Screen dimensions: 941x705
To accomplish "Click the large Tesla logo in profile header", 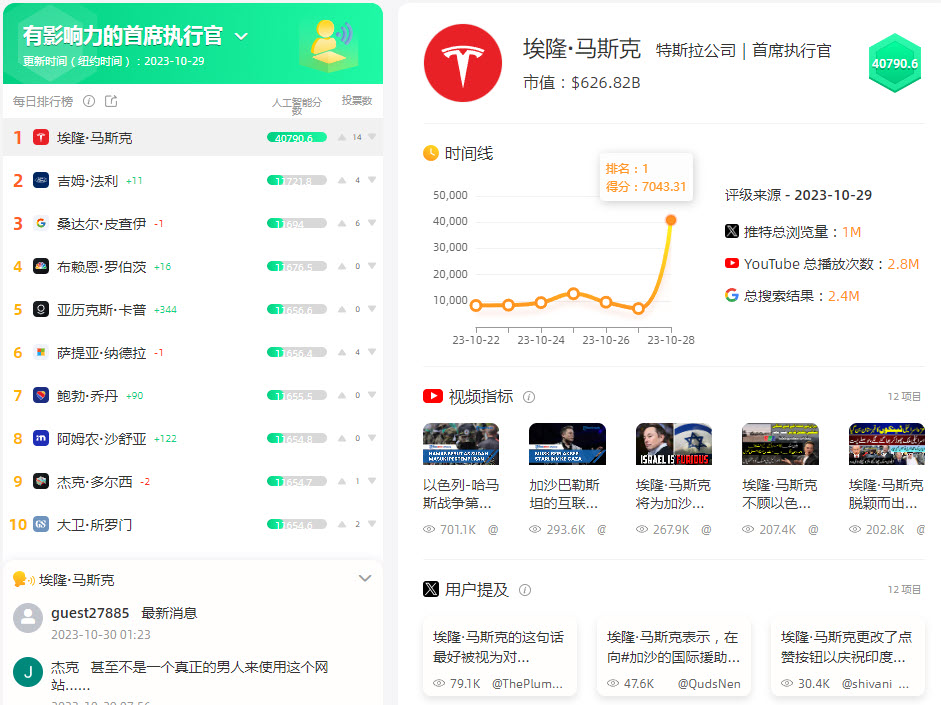I will pos(463,63).
